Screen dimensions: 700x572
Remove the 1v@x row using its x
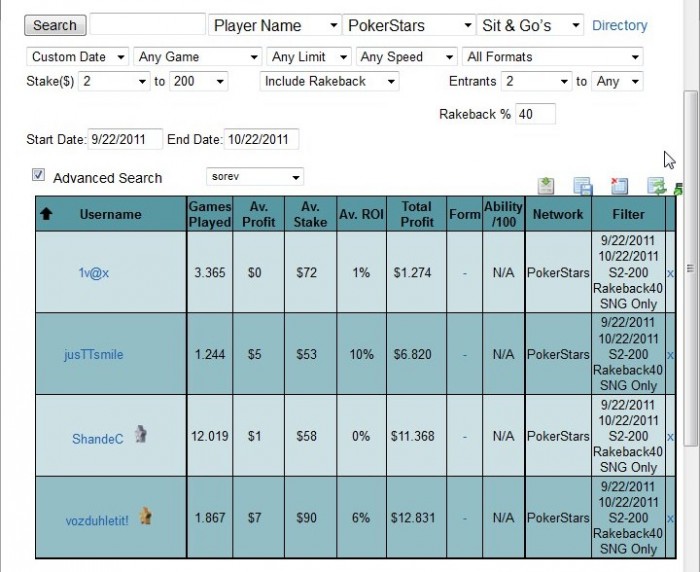coord(670,272)
